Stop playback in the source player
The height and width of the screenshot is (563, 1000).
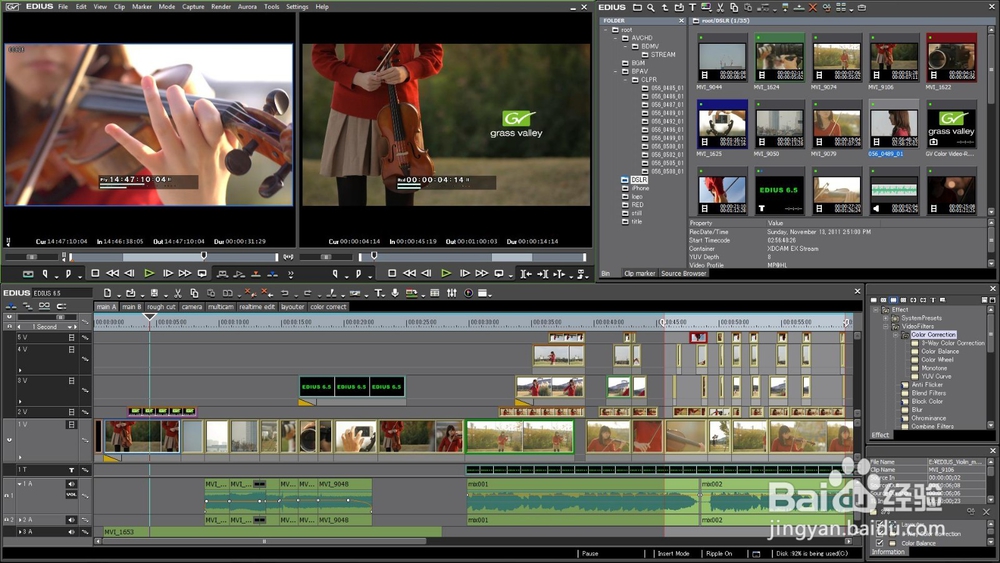(95, 274)
